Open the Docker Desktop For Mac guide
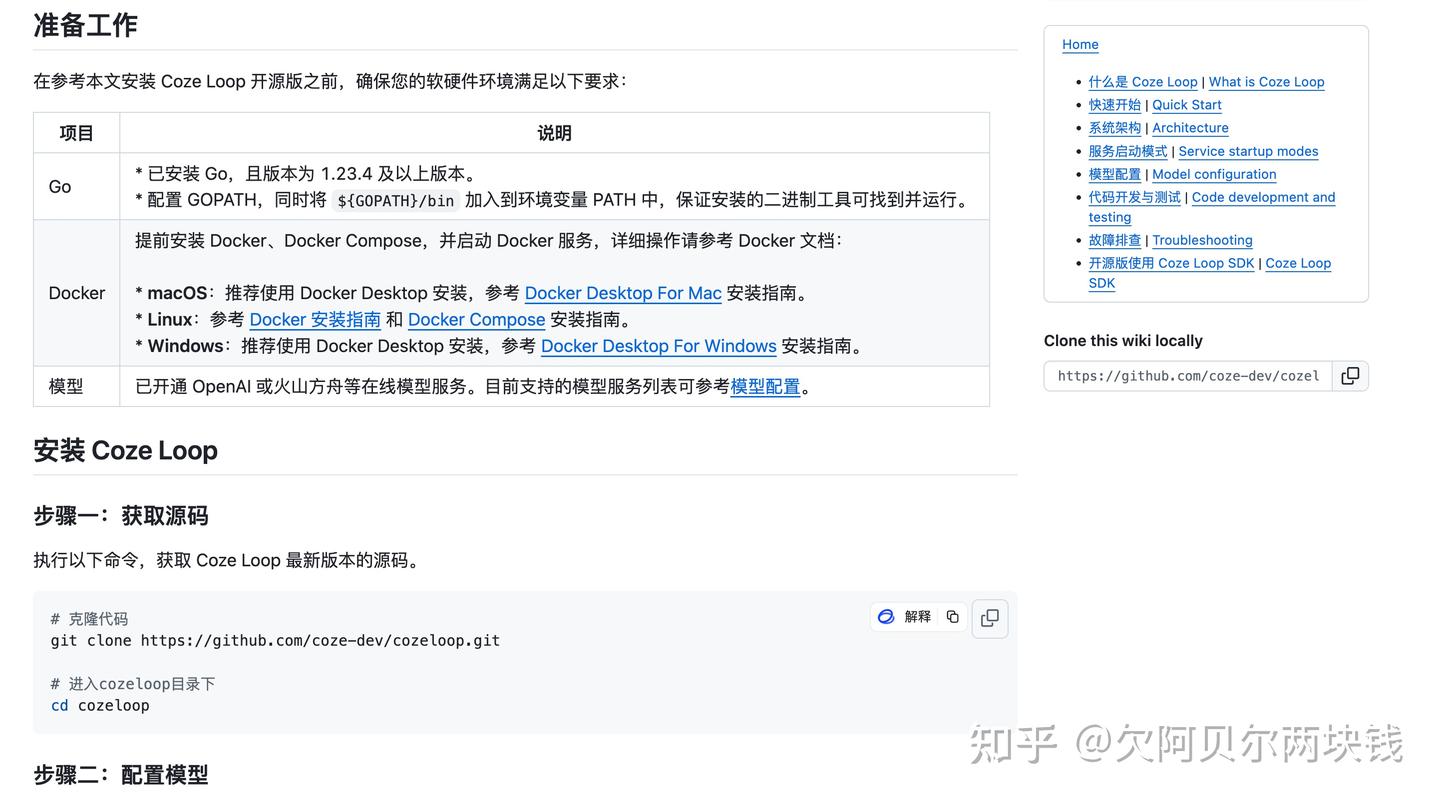Viewport: 1440px width, 802px height. point(623,293)
